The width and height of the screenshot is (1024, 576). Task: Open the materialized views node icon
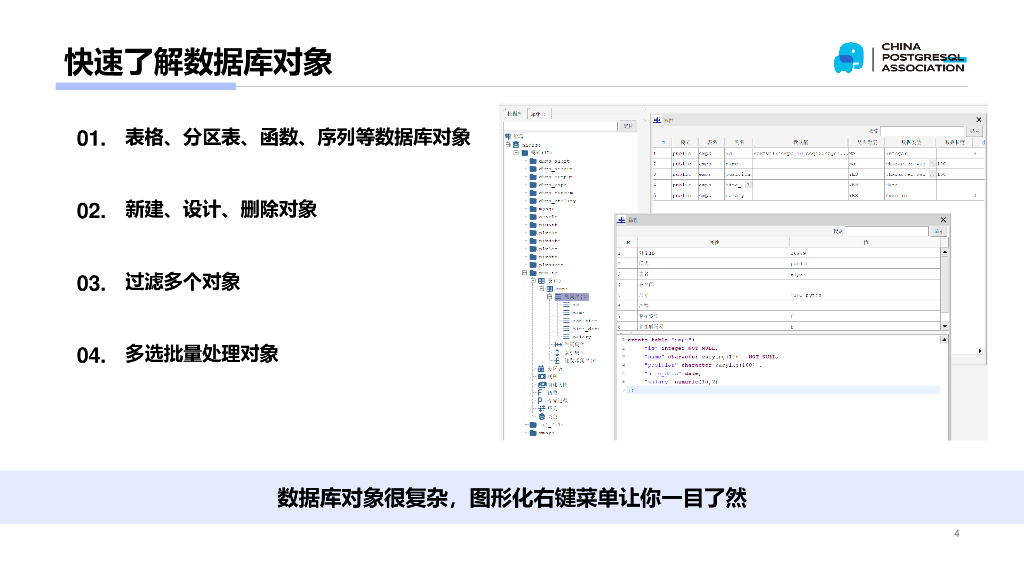[542, 385]
